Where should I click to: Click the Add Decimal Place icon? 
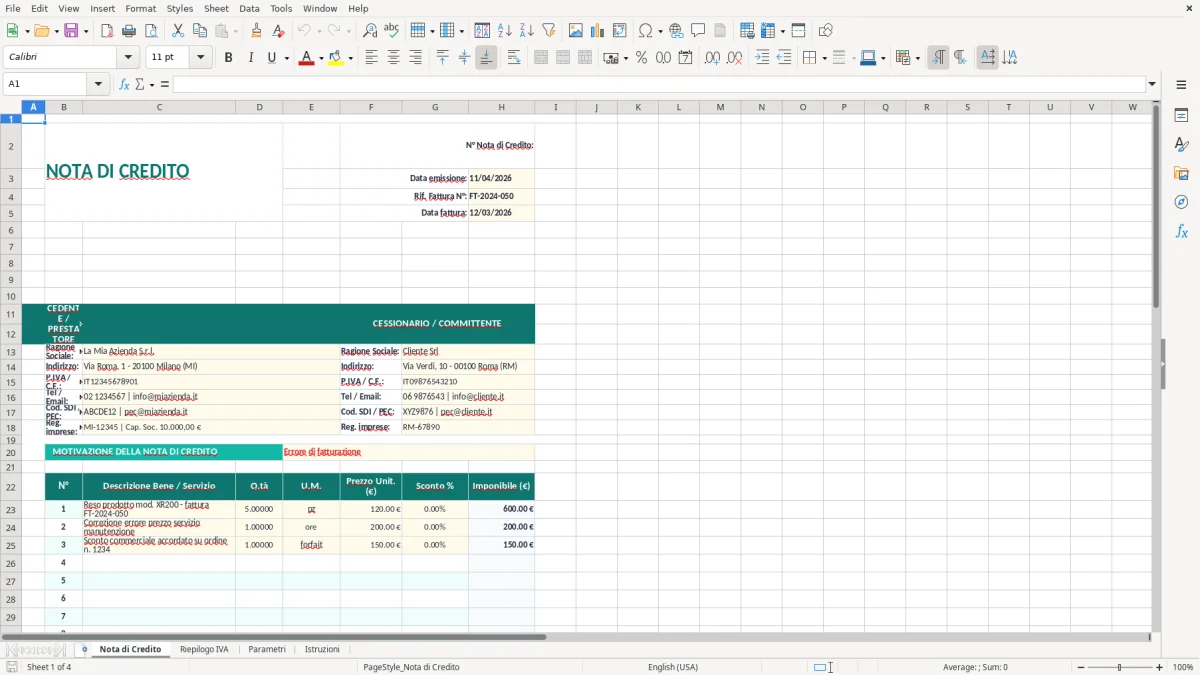712,58
